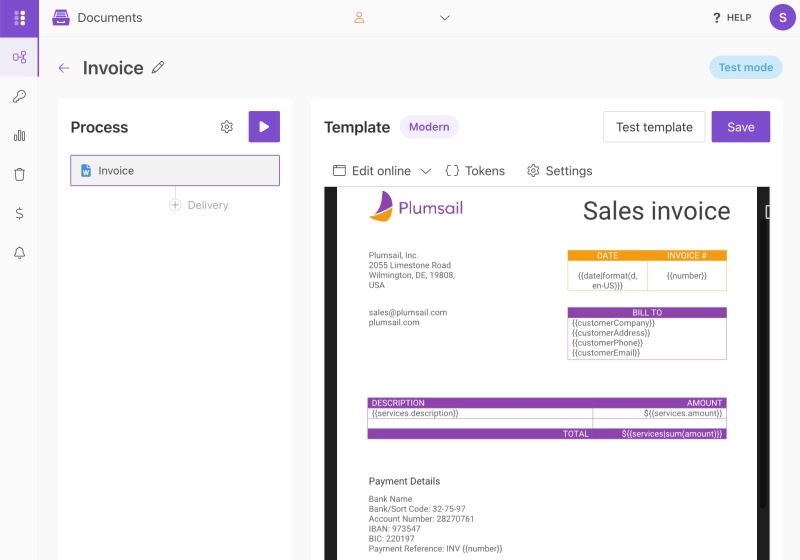Open the Notifications bell sidebar icon
Image resolution: width=800 pixels, height=560 pixels.
[x=19, y=252]
